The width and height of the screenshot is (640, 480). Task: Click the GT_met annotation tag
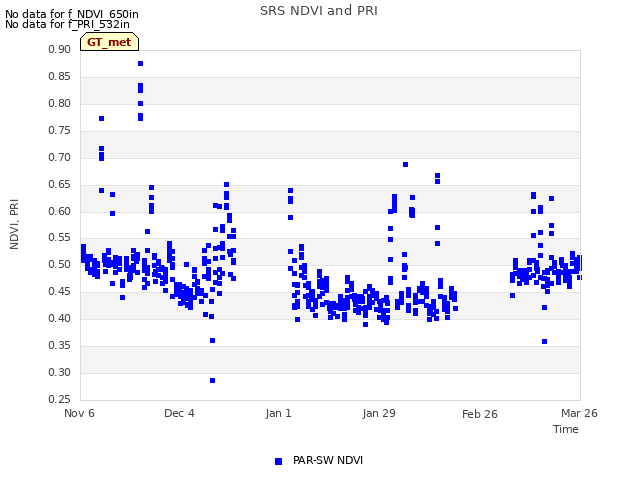(109, 42)
